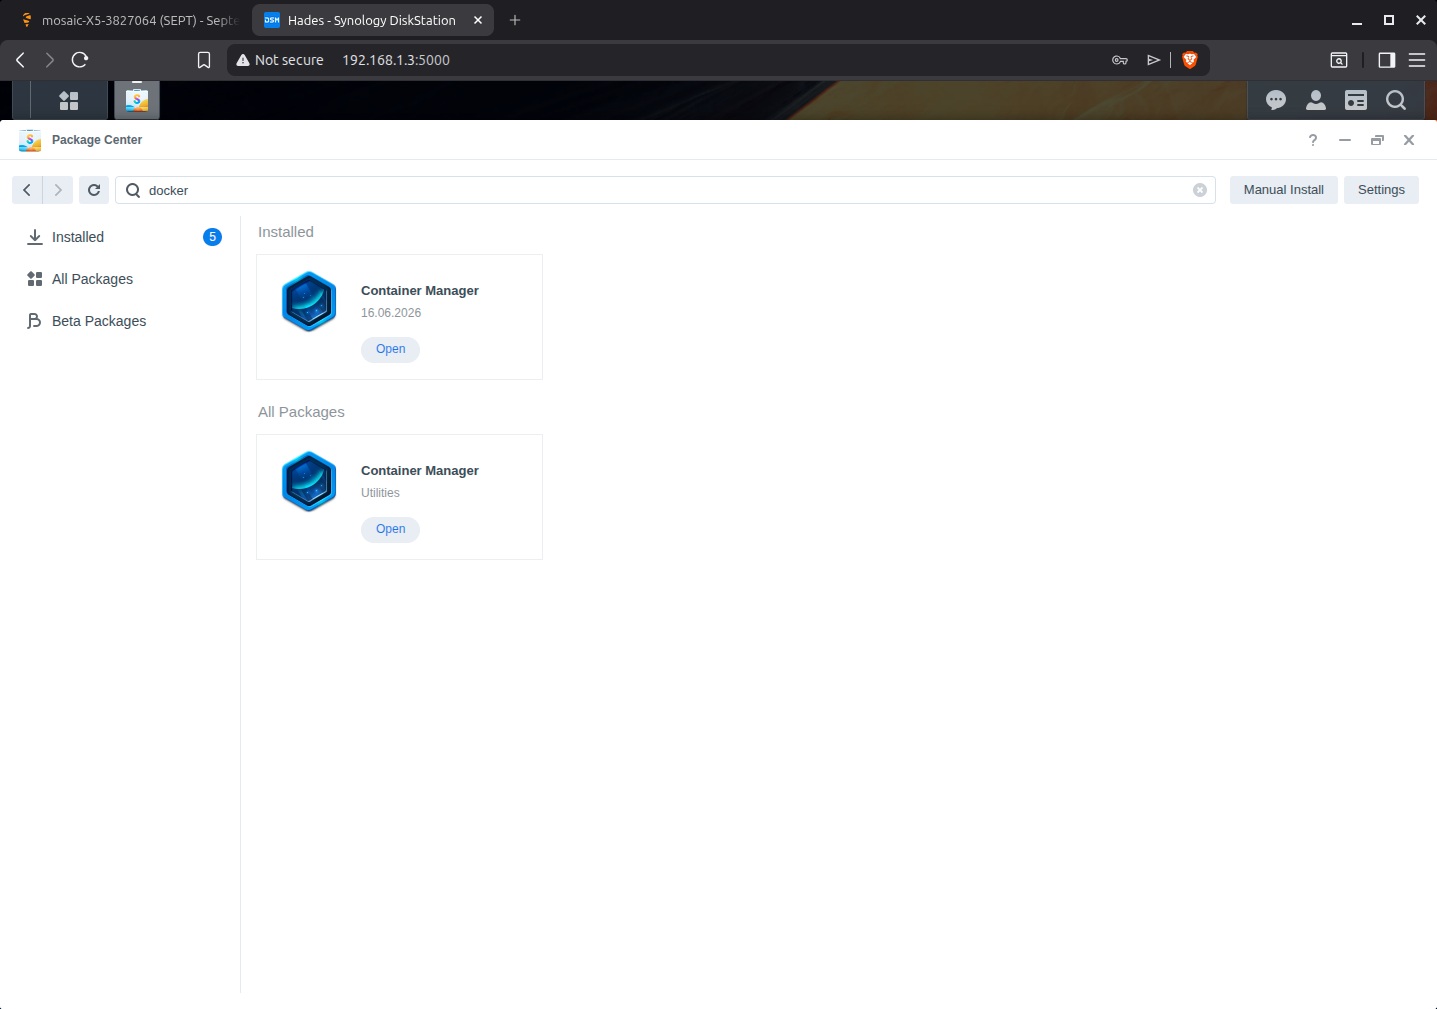The height and width of the screenshot is (1009, 1437).
Task: Open the DSM widgets panel icon
Action: click(x=1356, y=100)
